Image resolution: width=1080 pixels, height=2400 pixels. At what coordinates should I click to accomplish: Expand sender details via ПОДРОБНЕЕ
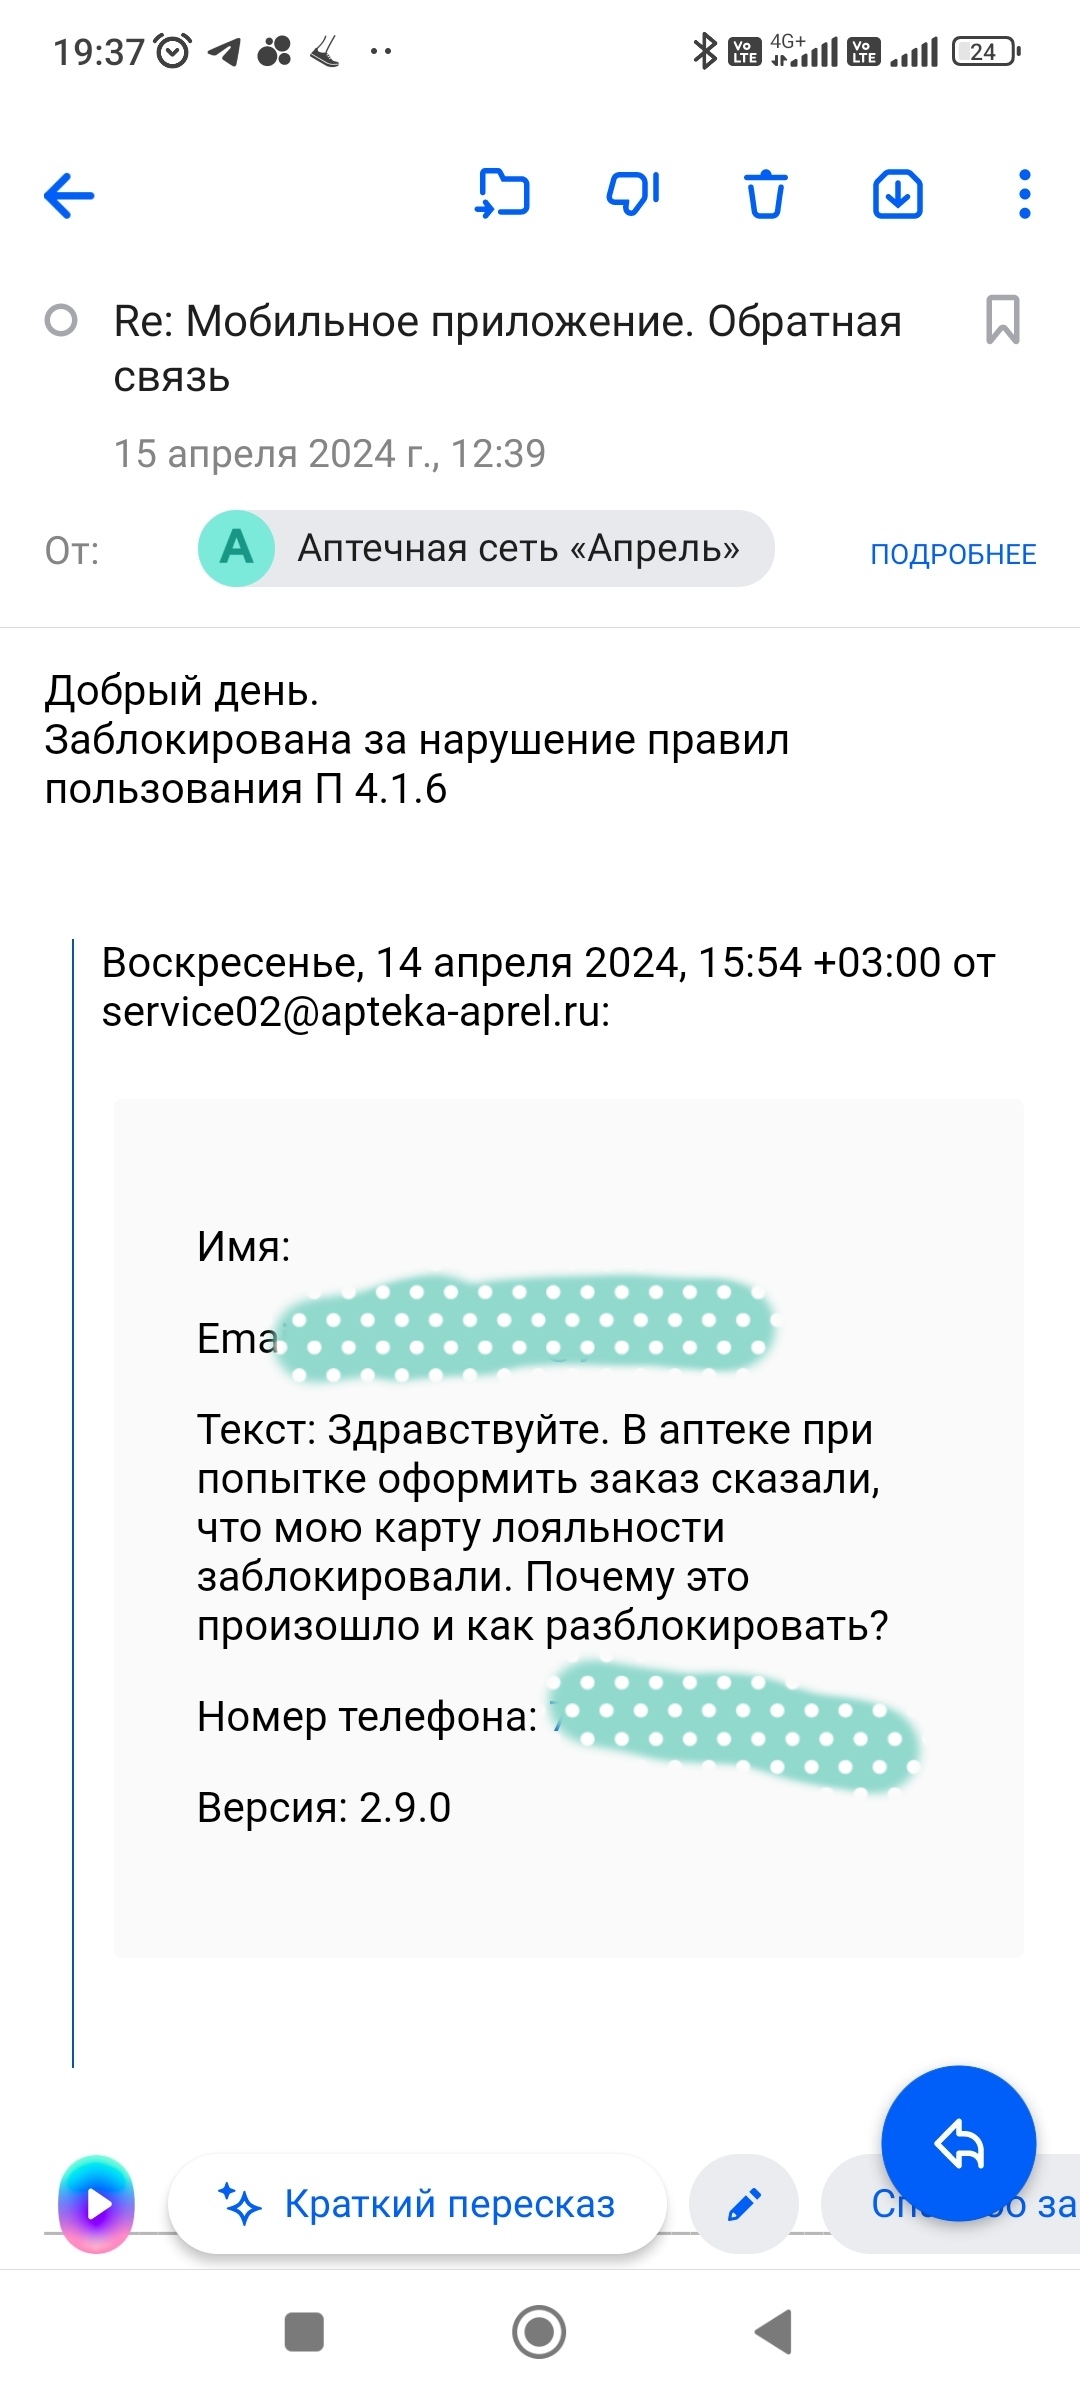pos(952,554)
